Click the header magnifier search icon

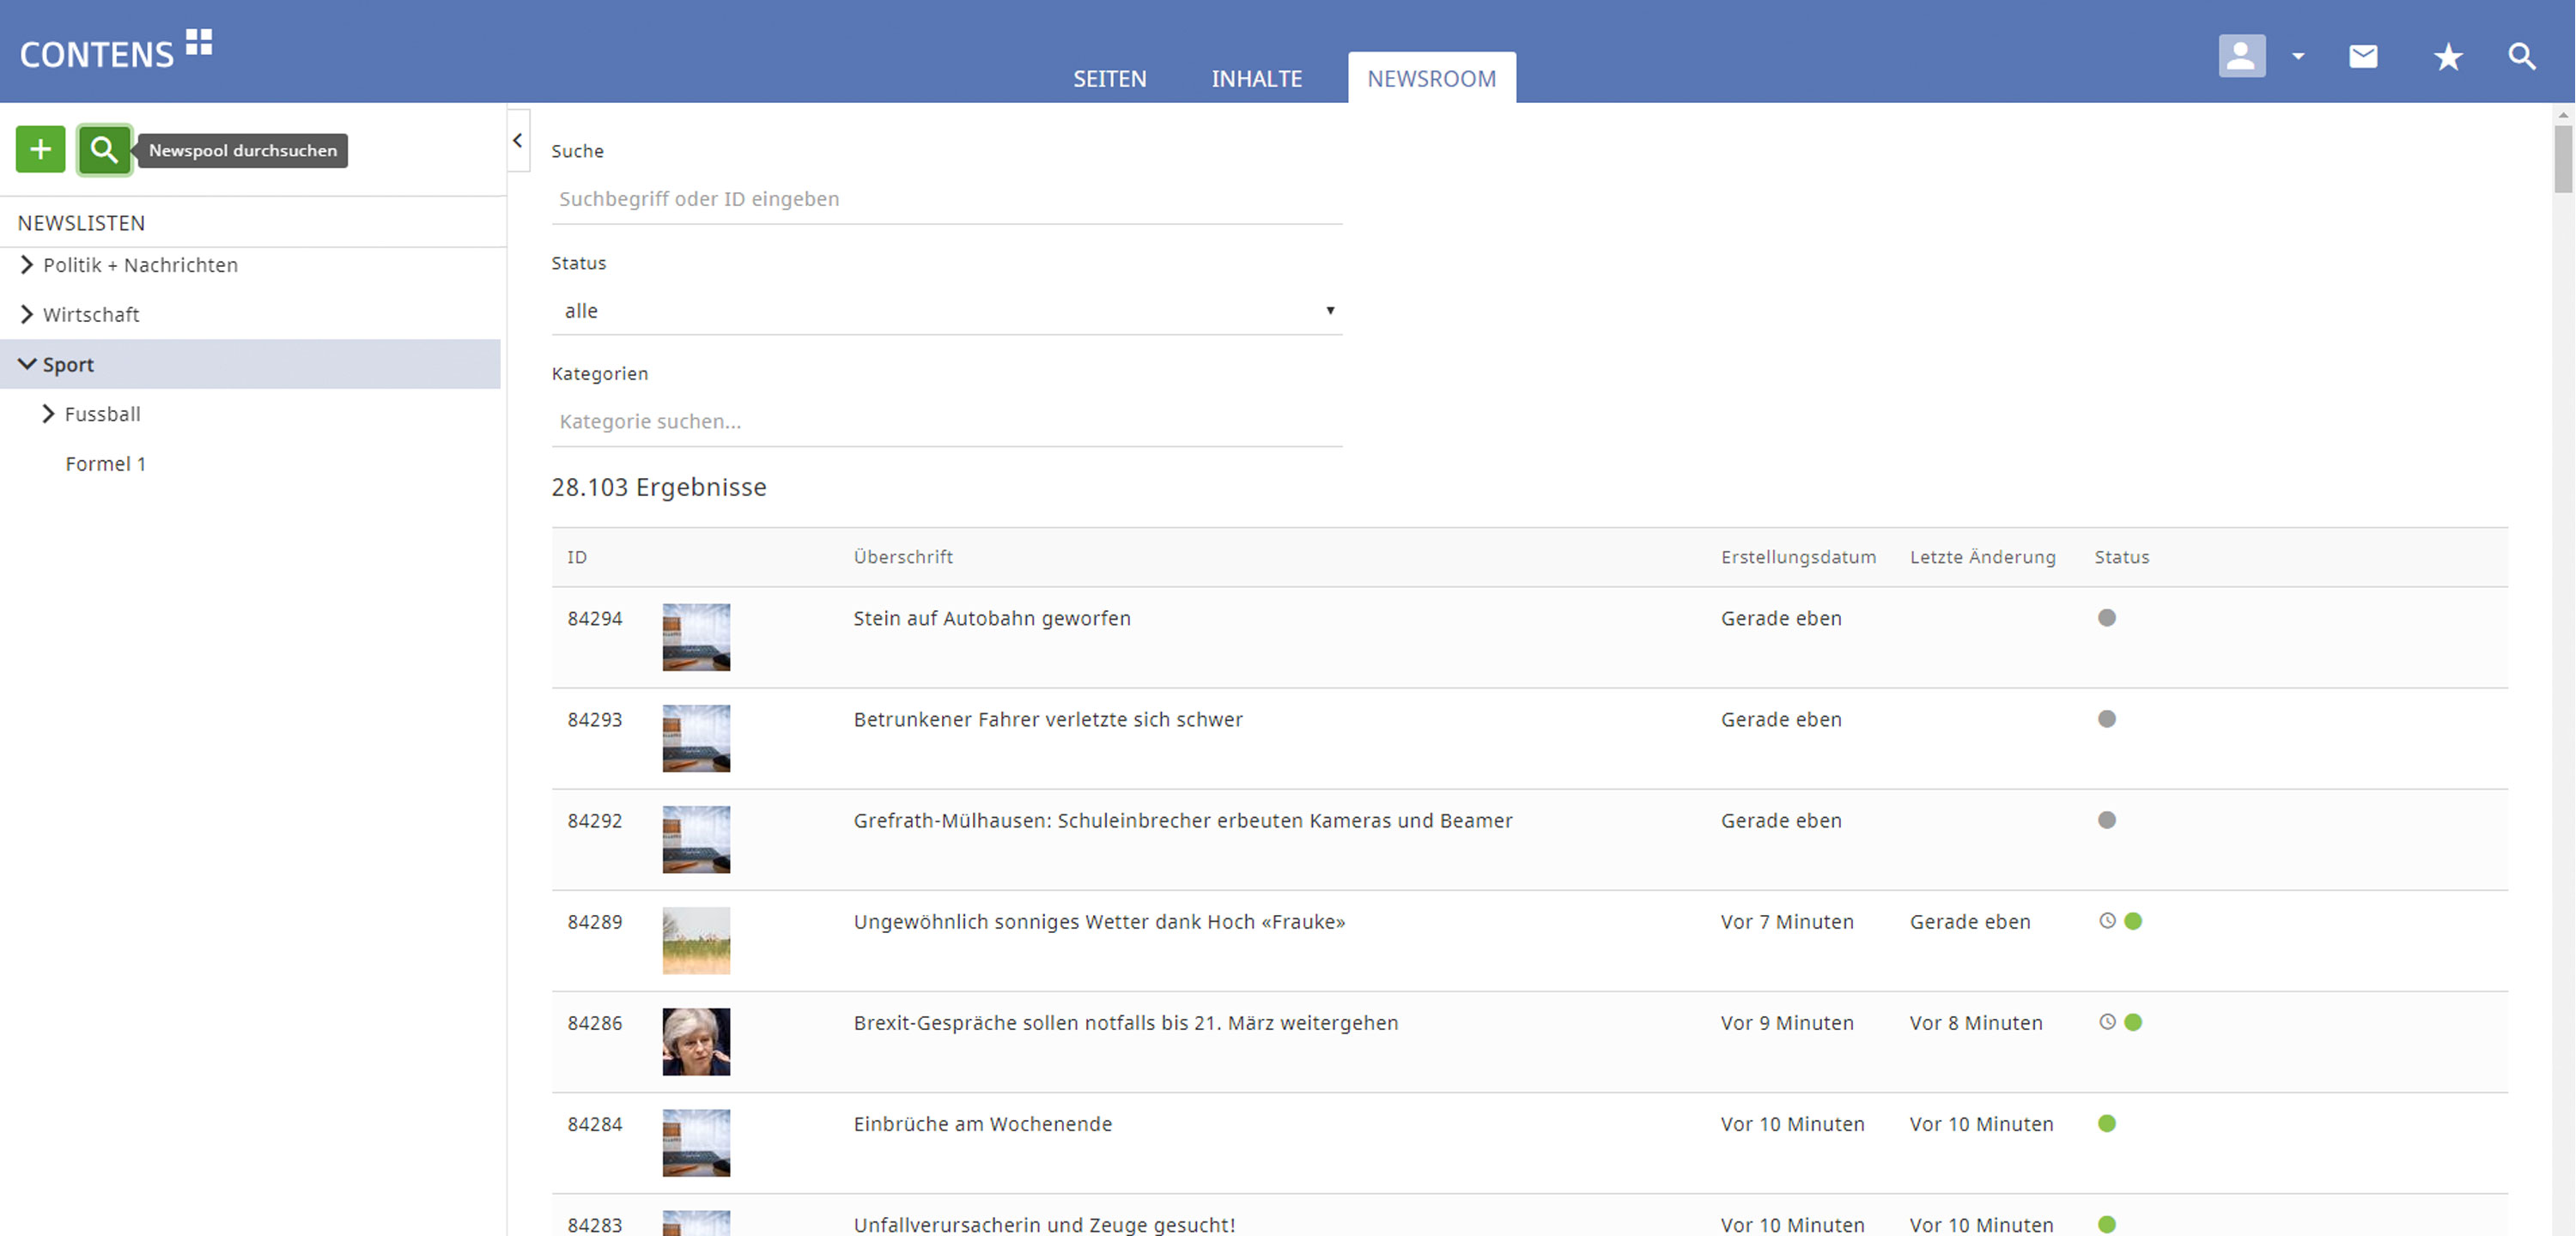(x=2521, y=57)
